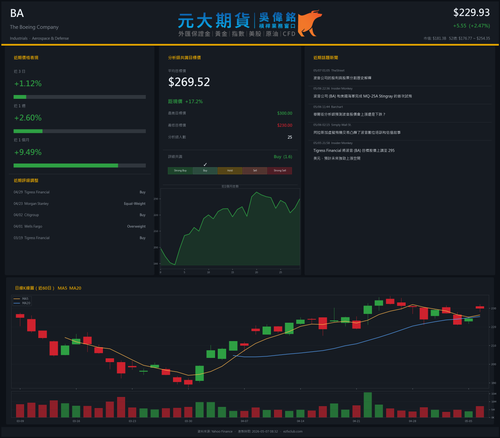
Task: Click the progress bar under +1.12%
Action: 80,97
